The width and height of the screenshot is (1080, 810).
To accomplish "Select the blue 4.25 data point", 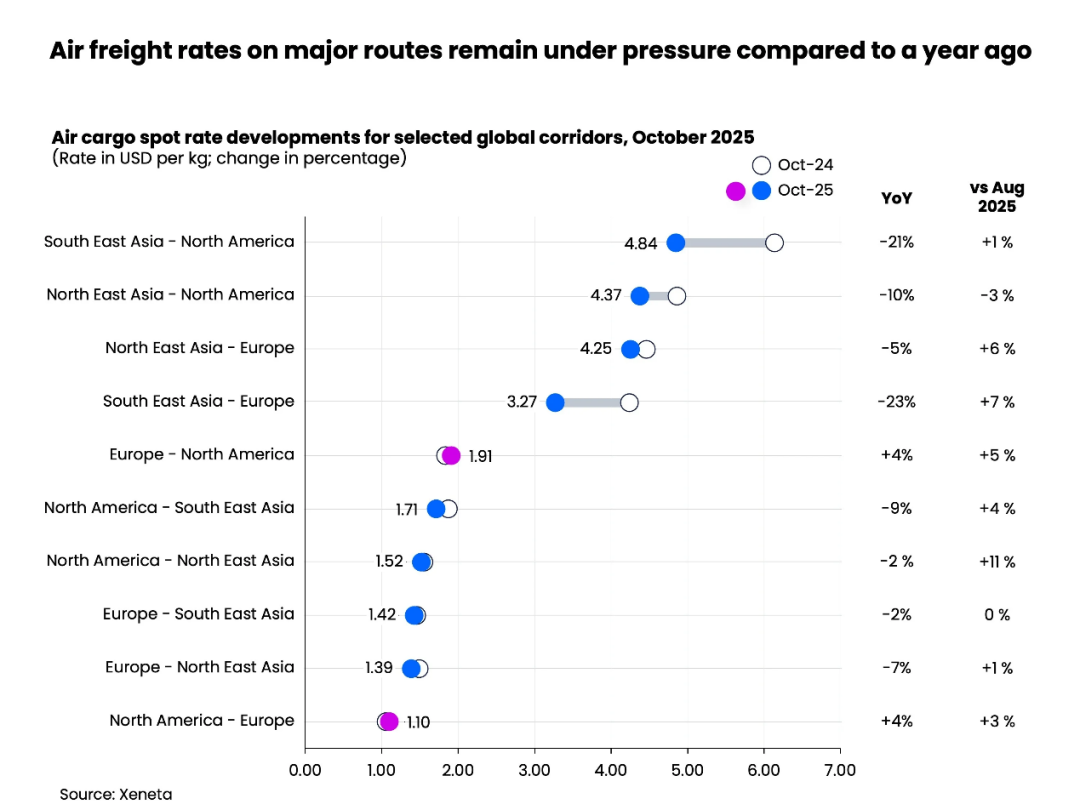I will [630, 349].
